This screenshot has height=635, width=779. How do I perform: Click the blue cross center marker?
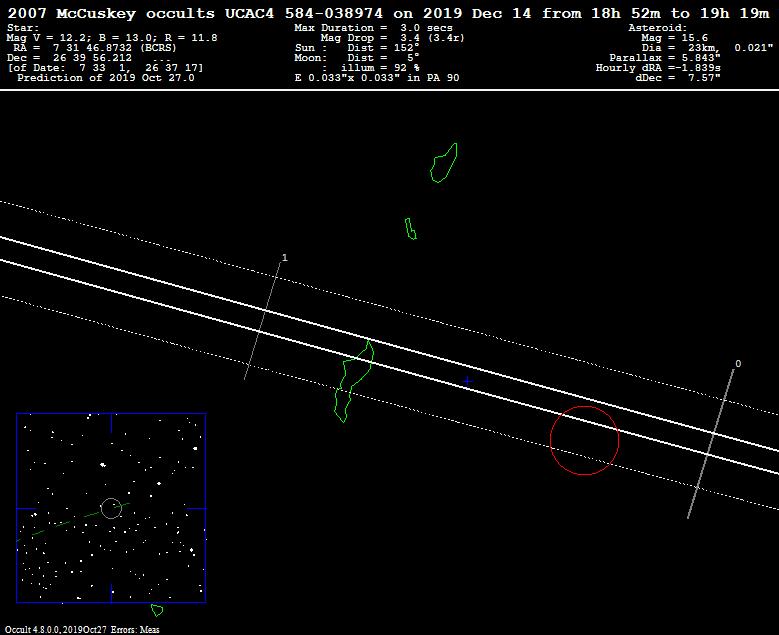[467, 381]
